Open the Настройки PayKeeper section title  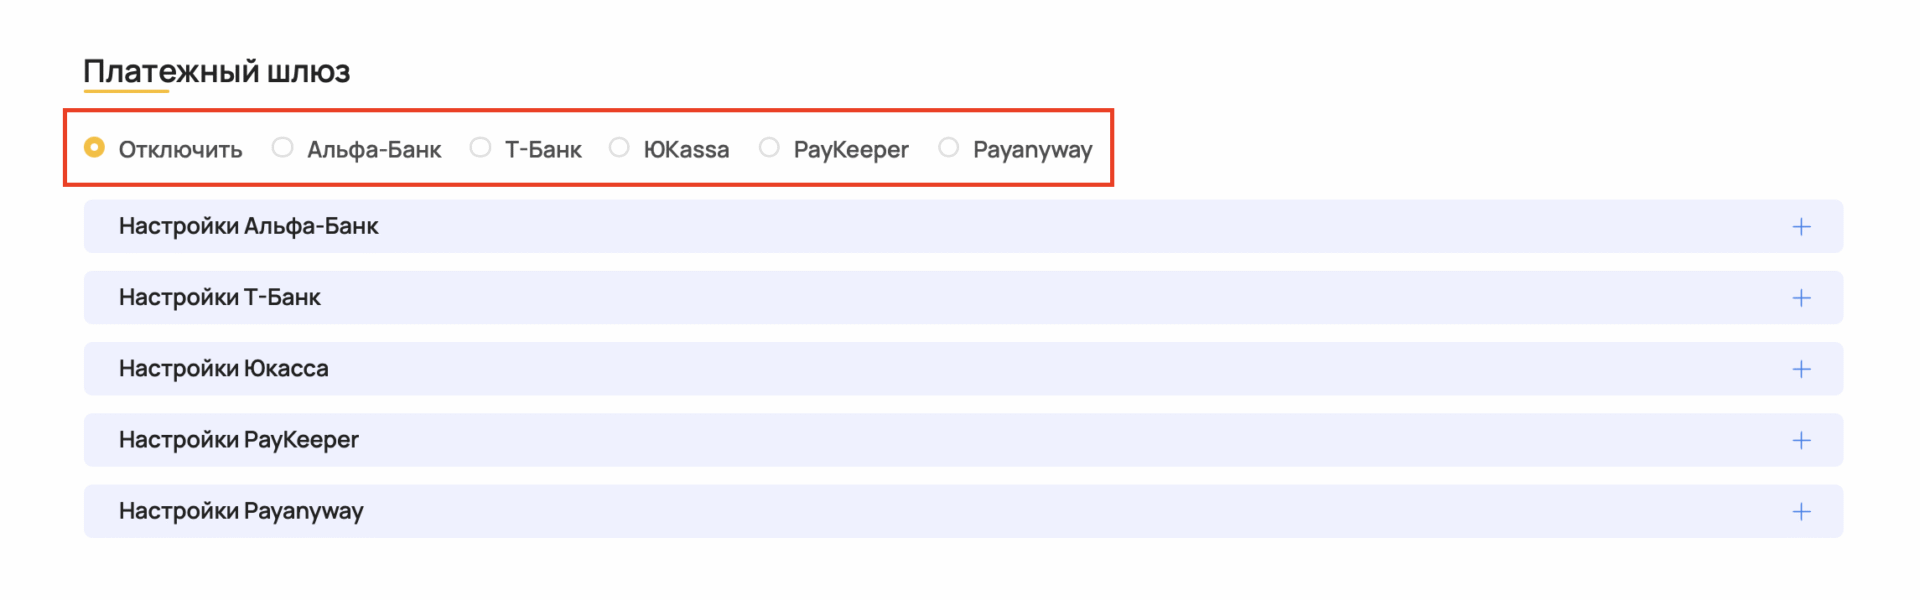(238, 440)
